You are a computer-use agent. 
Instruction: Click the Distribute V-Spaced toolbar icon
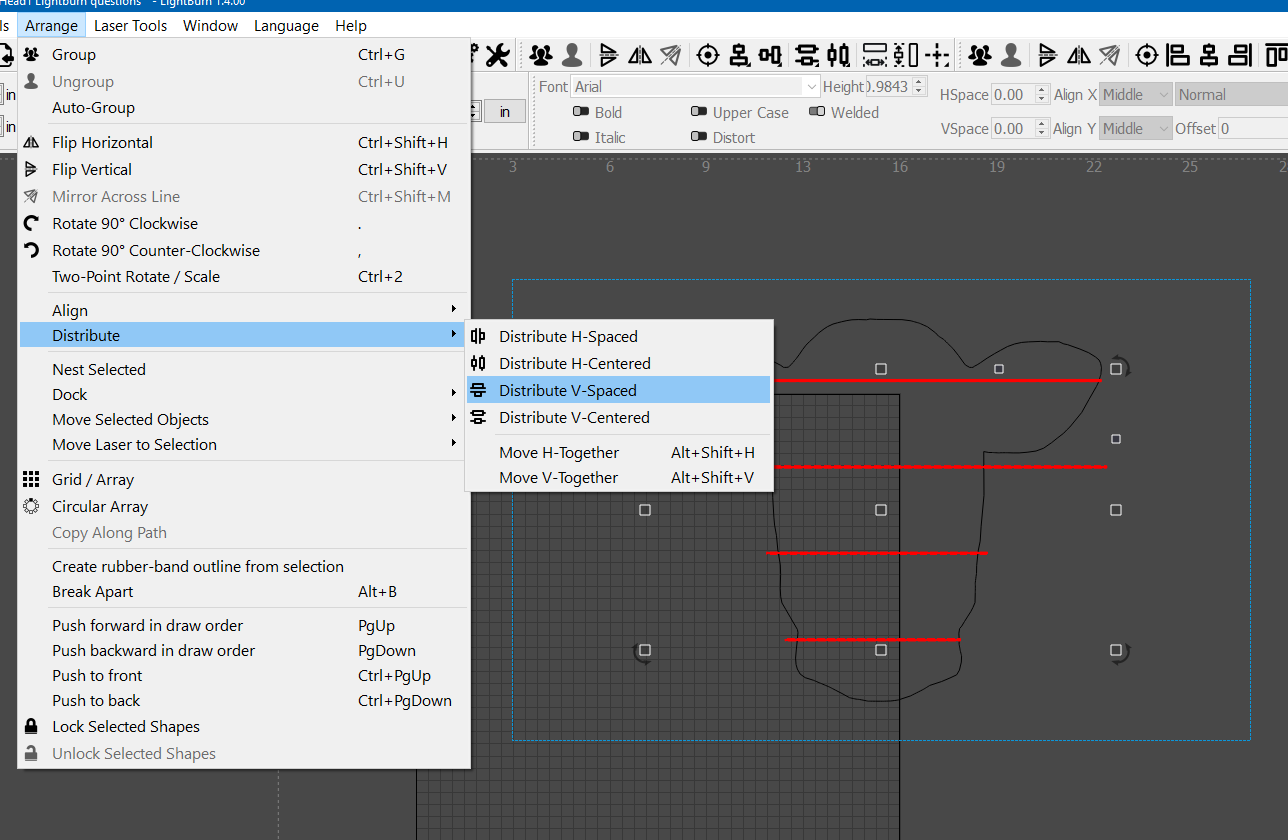coord(806,55)
